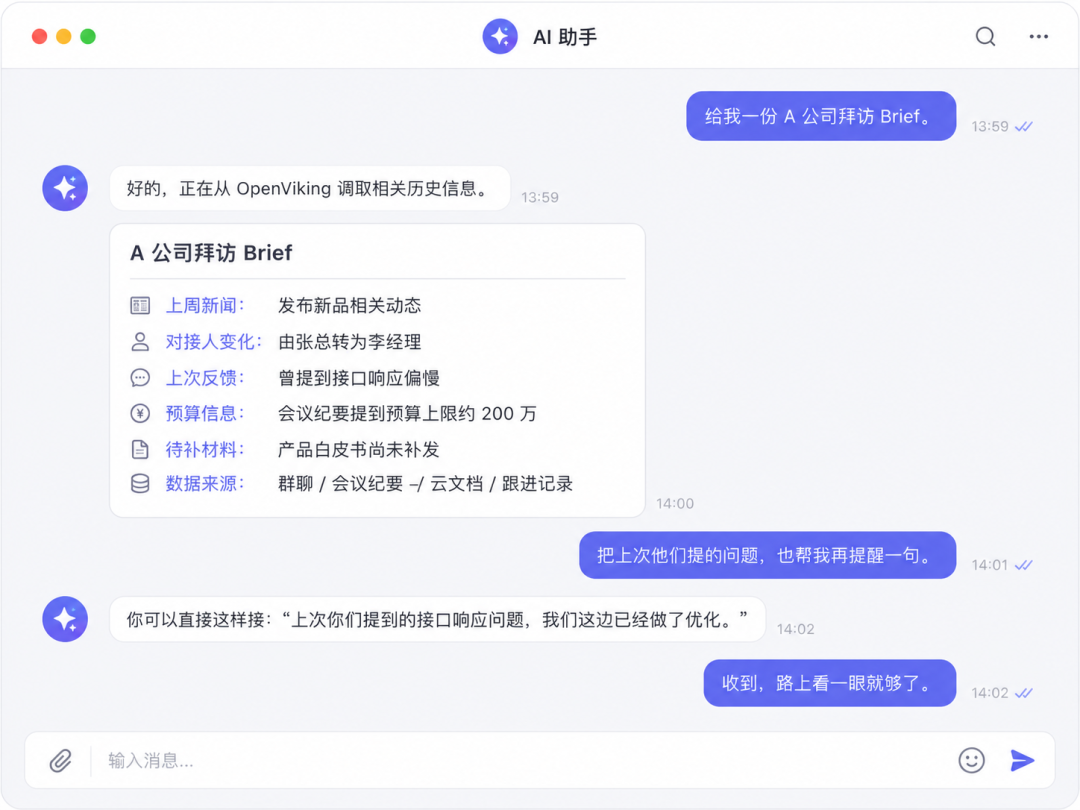This screenshot has height=810, width=1080.
Task: Click the 好的，正在从 OpenViking message bubble
Action: [310, 188]
